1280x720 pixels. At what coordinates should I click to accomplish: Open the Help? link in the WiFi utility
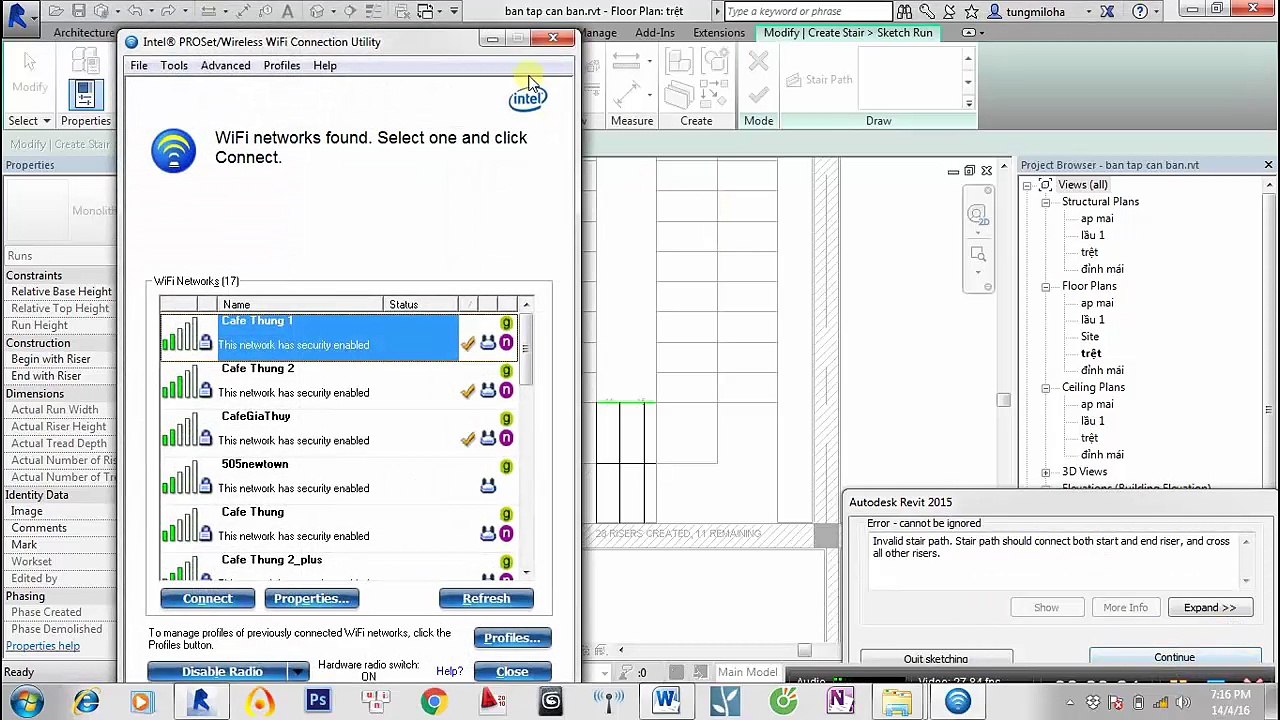click(449, 672)
